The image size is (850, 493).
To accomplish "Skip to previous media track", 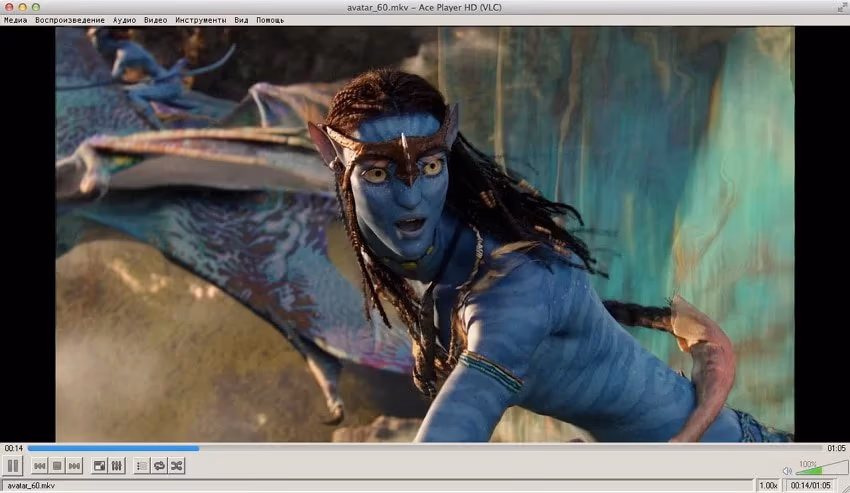I will [x=40, y=466].
